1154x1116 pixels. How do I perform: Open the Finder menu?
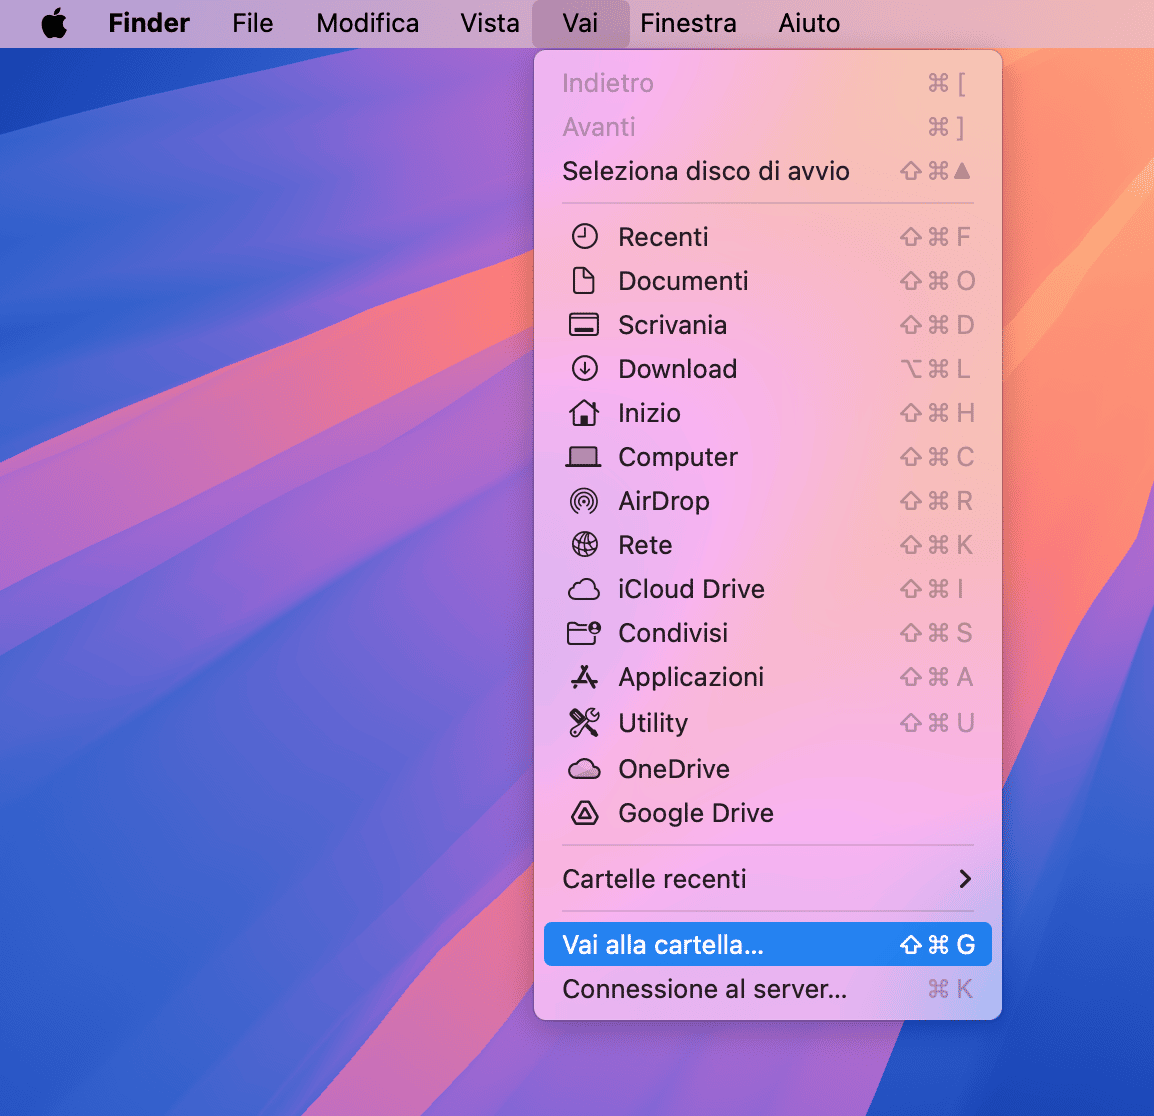[149, 23]
